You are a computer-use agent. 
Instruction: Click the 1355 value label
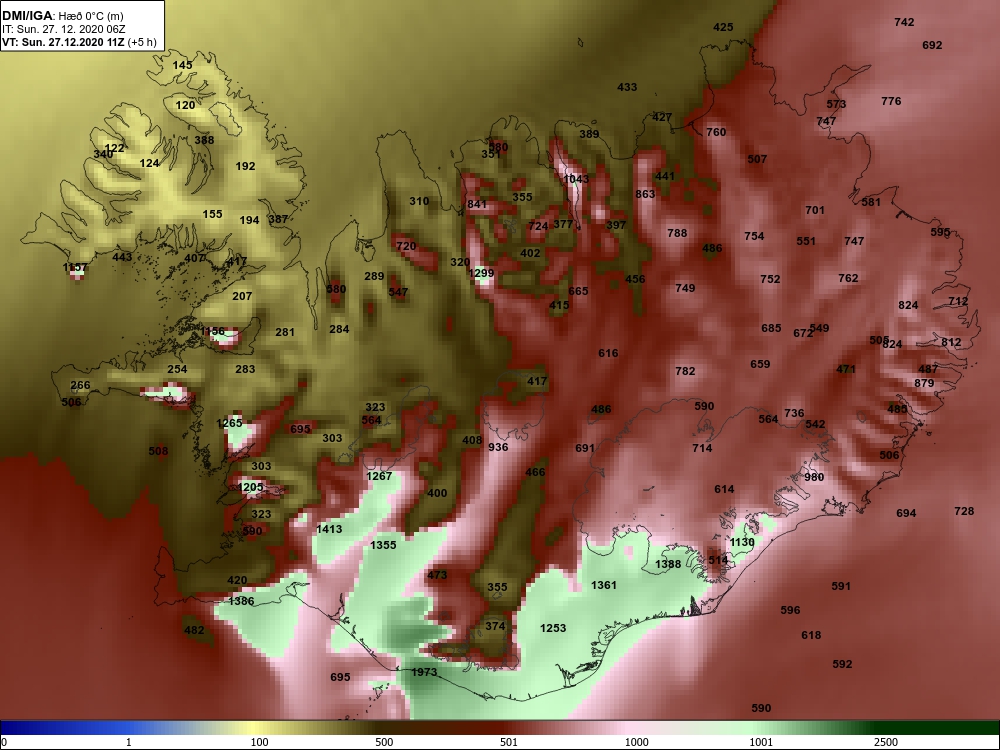(383, 545)
